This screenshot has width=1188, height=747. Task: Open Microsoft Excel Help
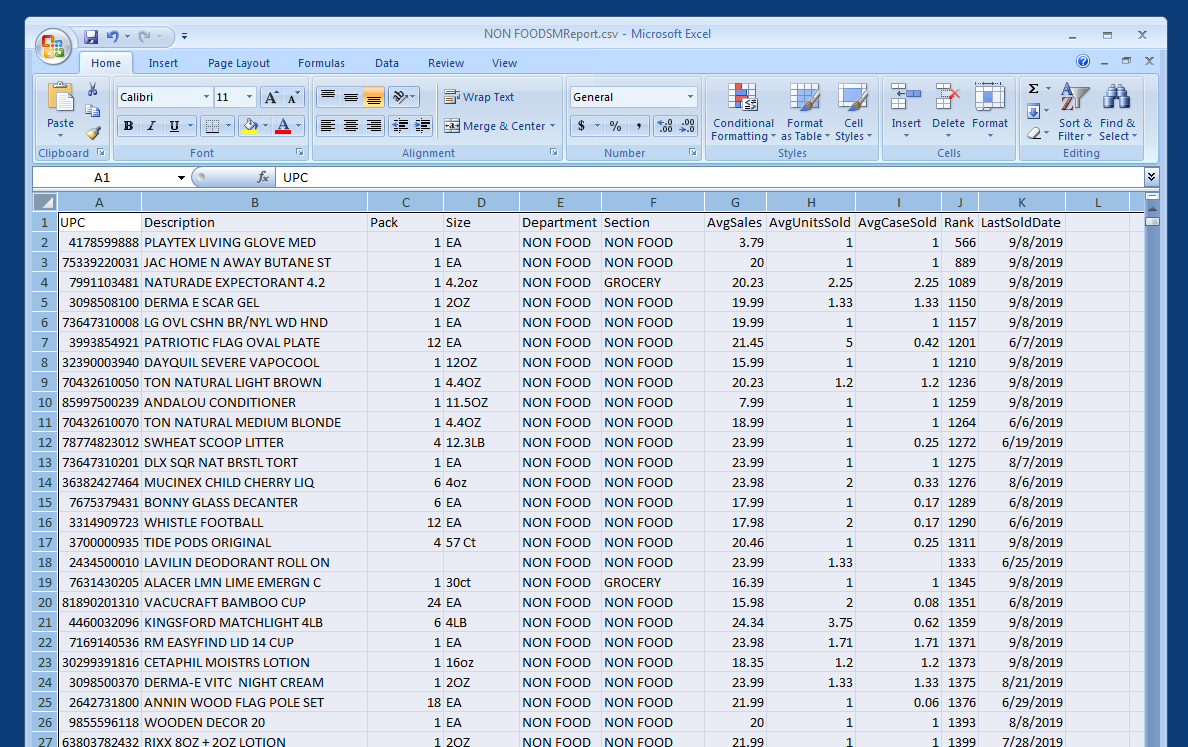[1083, 61]
